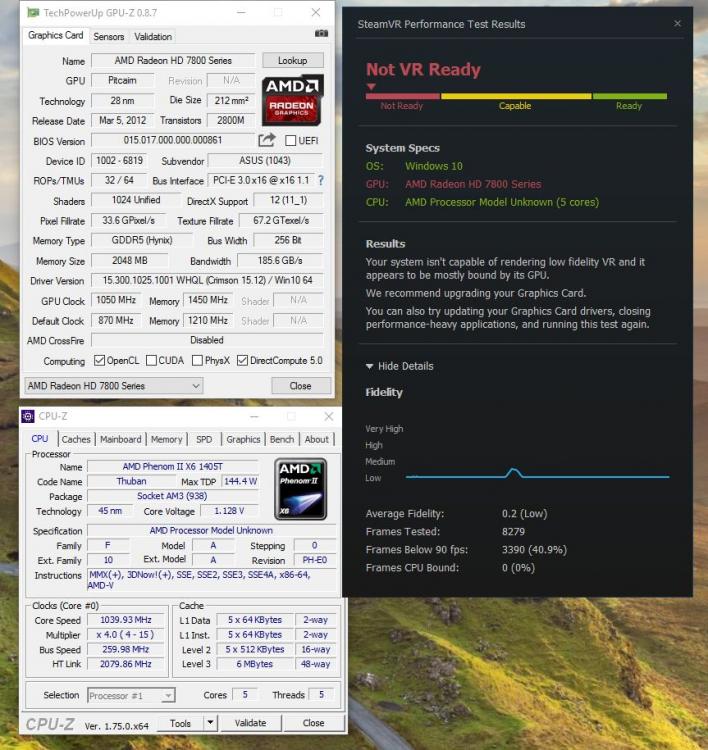Click the Tools button in CPU-Z

tap(180, 723)
